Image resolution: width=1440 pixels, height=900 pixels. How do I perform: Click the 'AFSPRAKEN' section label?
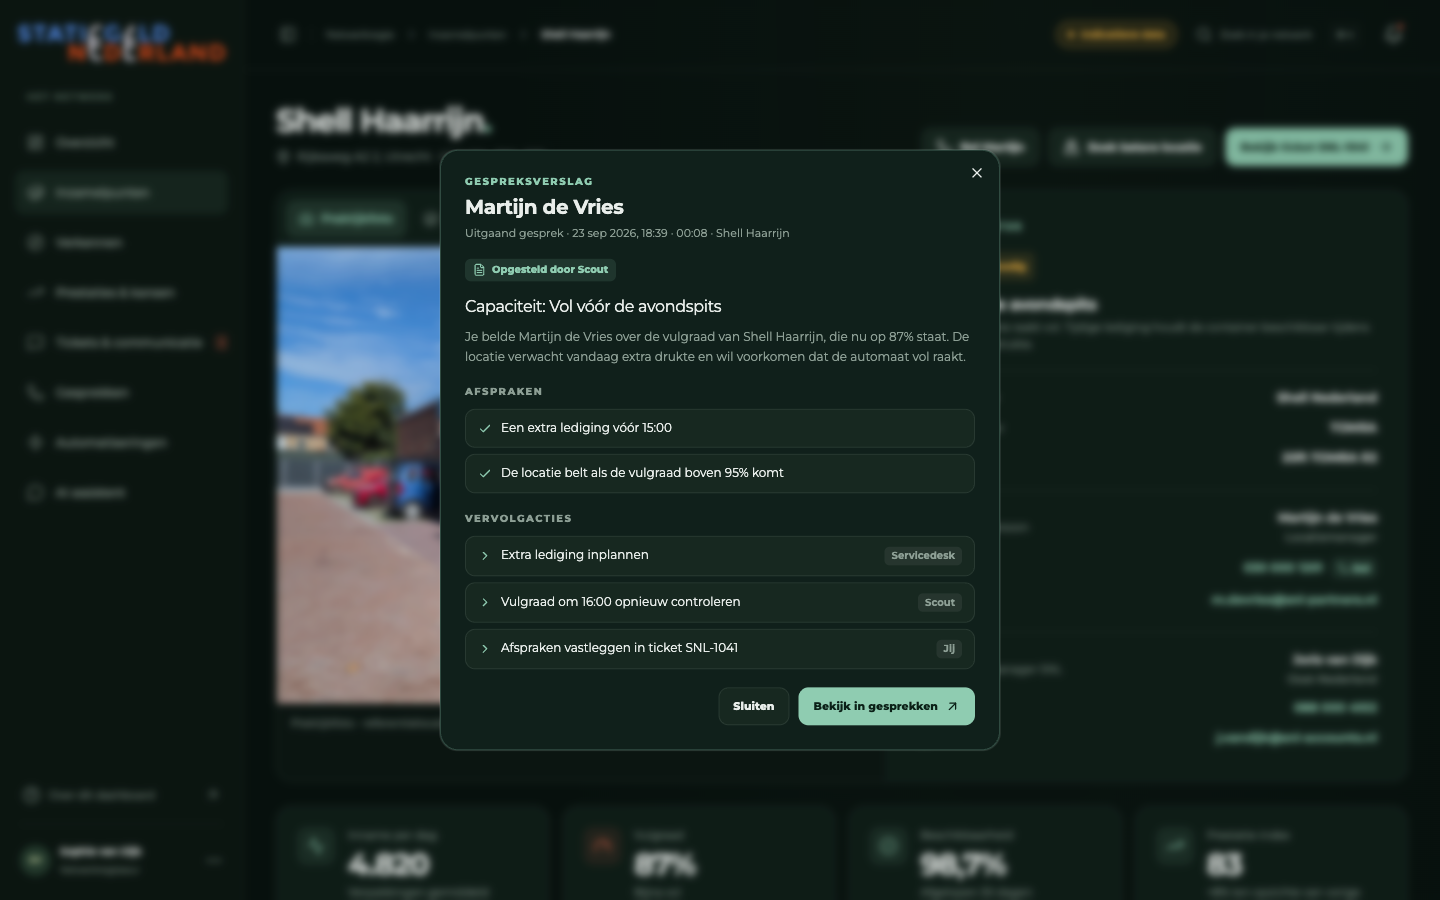[x=504, y=391]
